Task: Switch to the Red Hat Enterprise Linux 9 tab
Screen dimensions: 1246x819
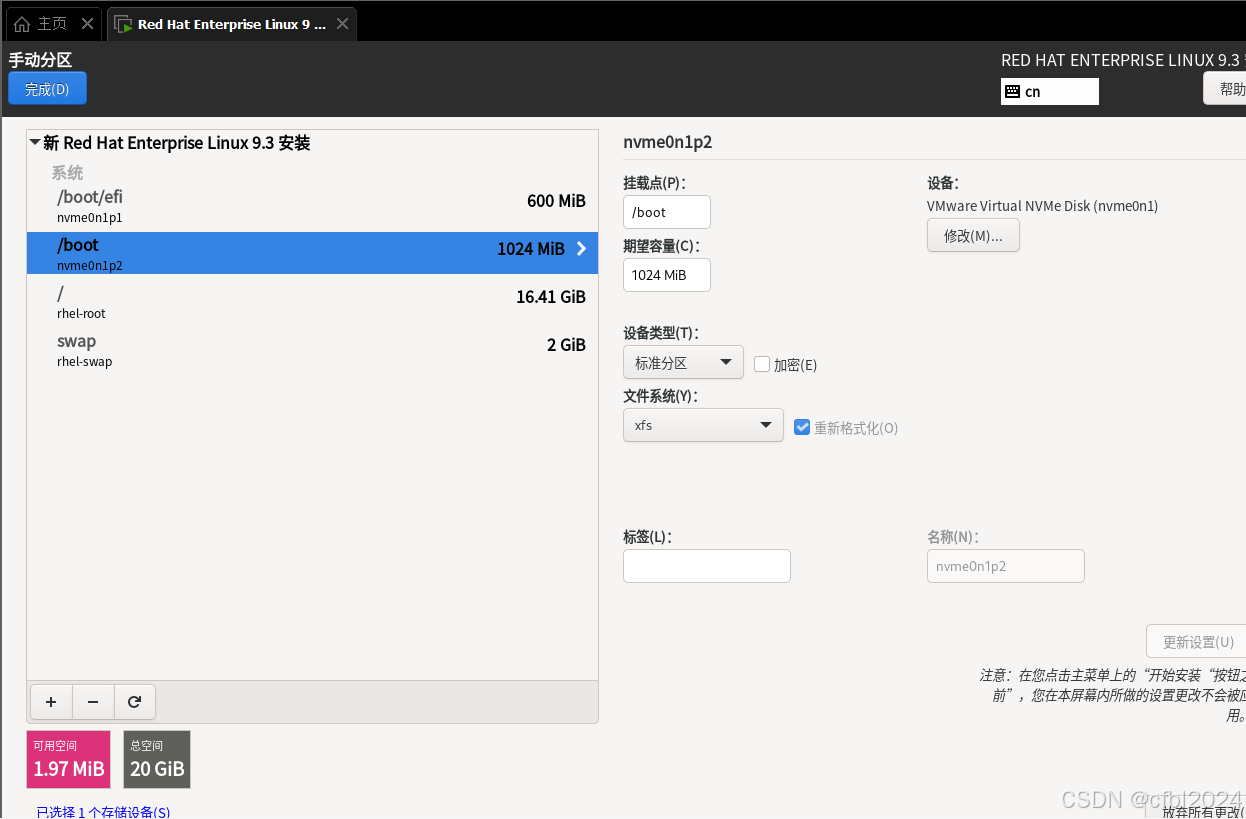Action: [x=232, y=24]
